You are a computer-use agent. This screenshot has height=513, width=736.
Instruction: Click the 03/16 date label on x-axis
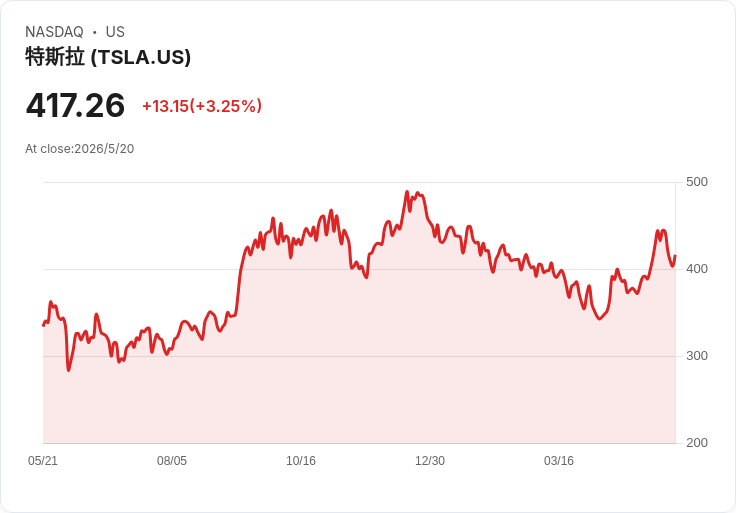(559, 460)
